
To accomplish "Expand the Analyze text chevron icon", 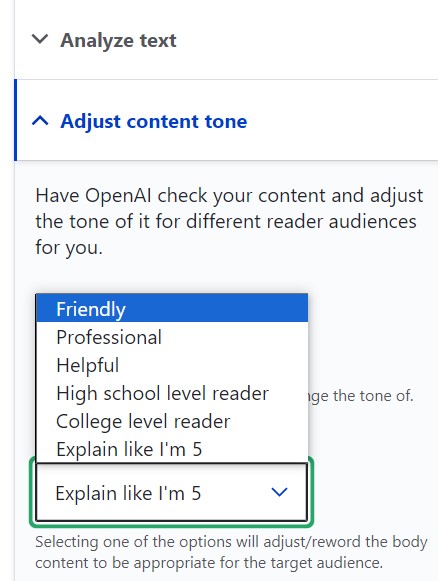I will click(40, 39).
